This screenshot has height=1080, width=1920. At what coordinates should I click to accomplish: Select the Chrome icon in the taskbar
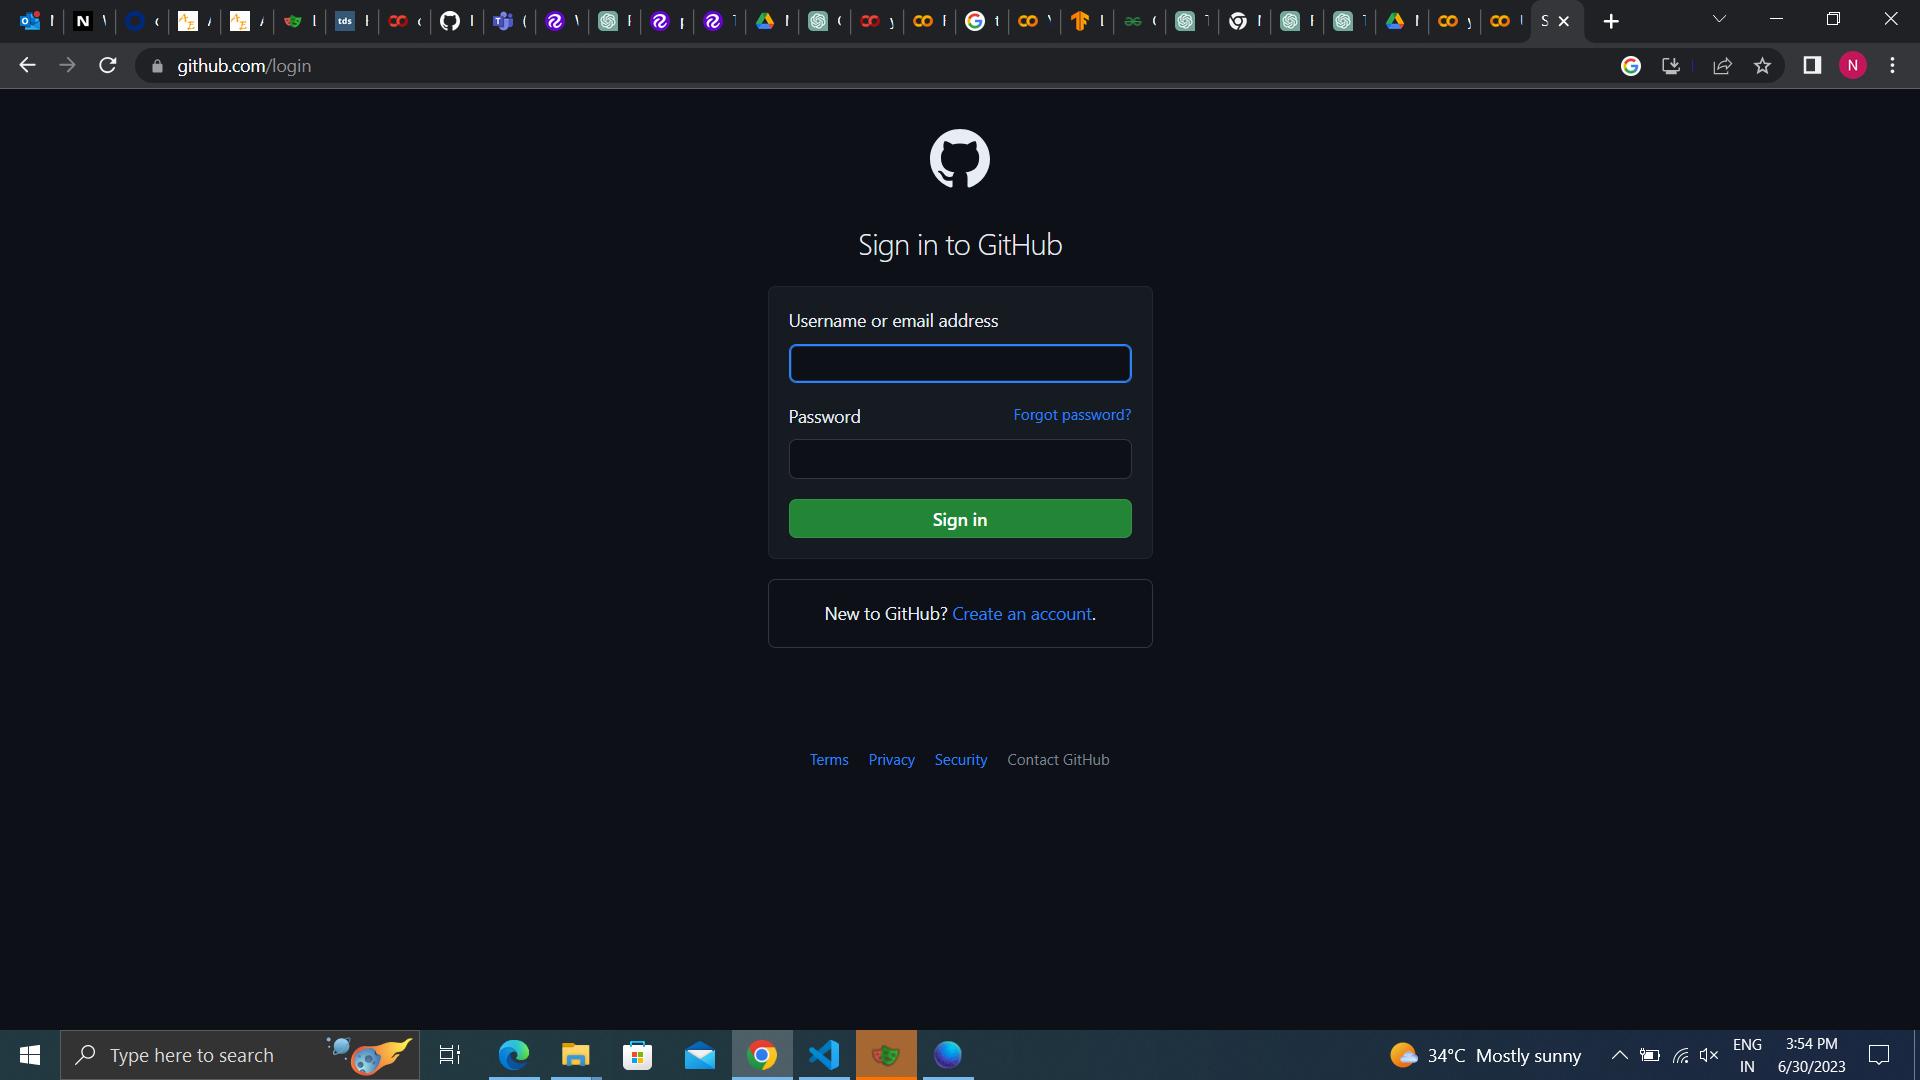[x=762, y=1055]
